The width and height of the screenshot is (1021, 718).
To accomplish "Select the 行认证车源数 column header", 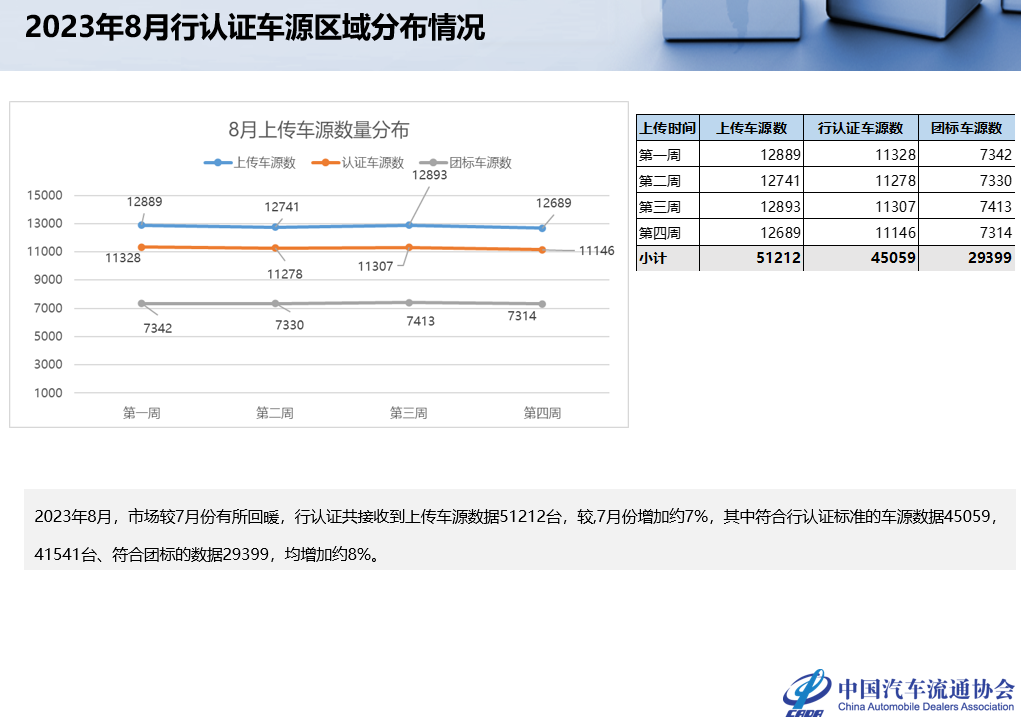I will point(860,128).
